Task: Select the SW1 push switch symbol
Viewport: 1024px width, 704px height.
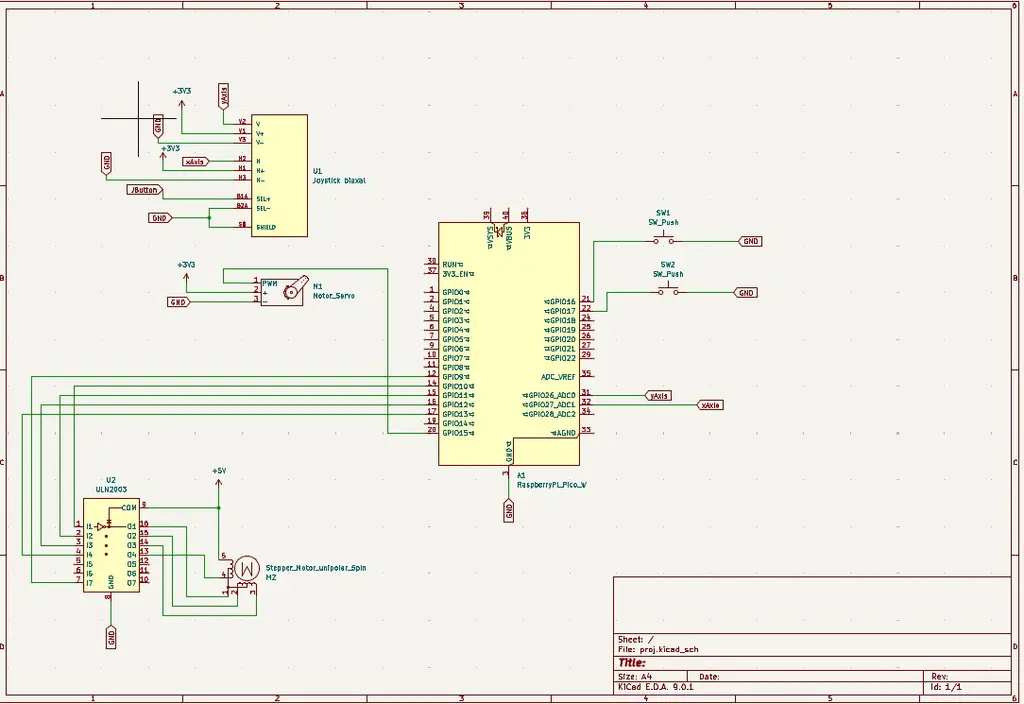Action: click(x=664, y=240)
